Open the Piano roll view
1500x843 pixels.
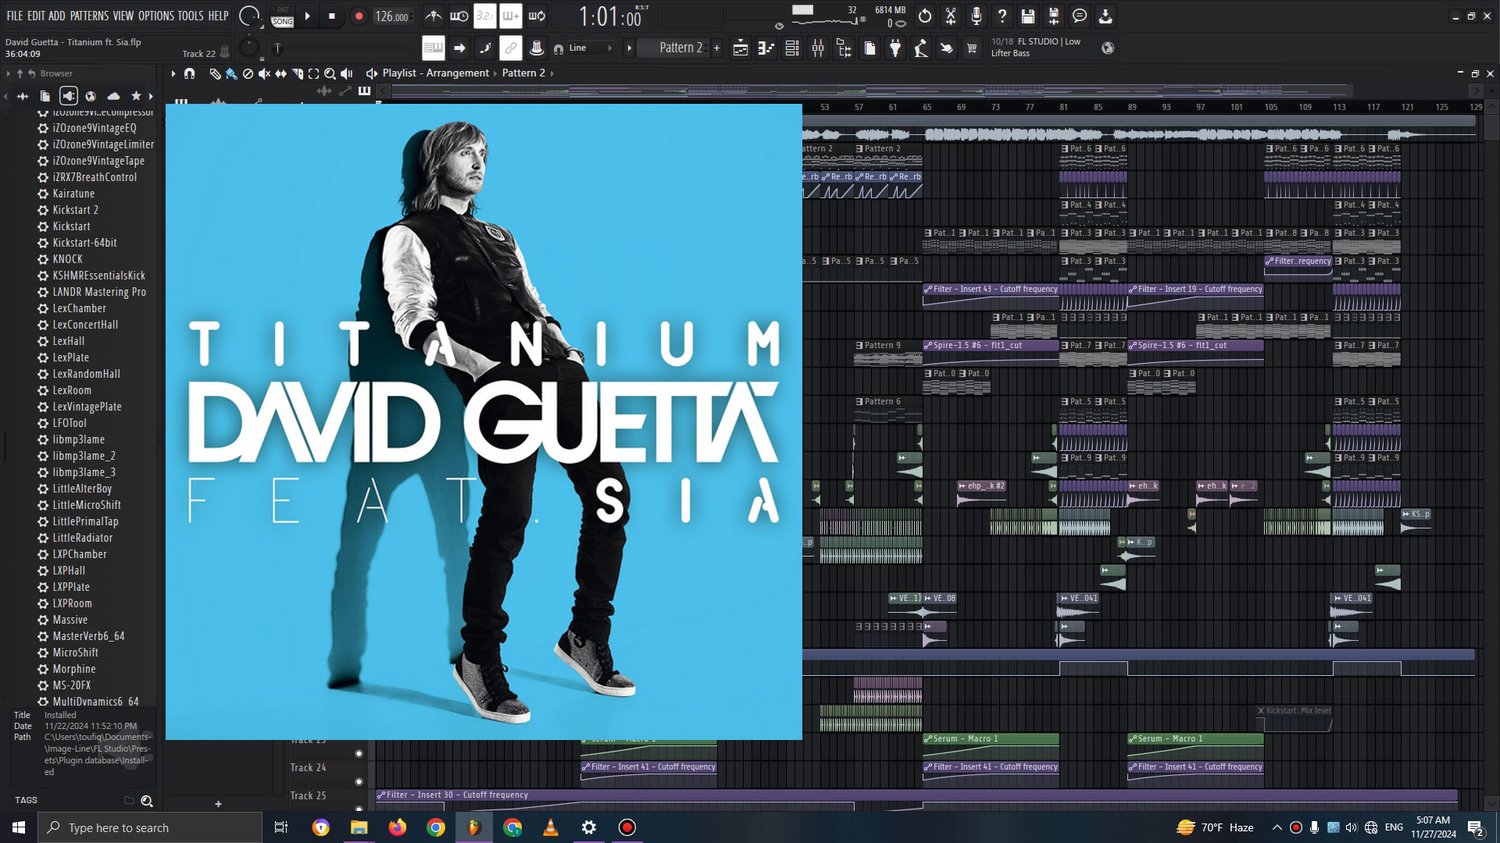767,48
